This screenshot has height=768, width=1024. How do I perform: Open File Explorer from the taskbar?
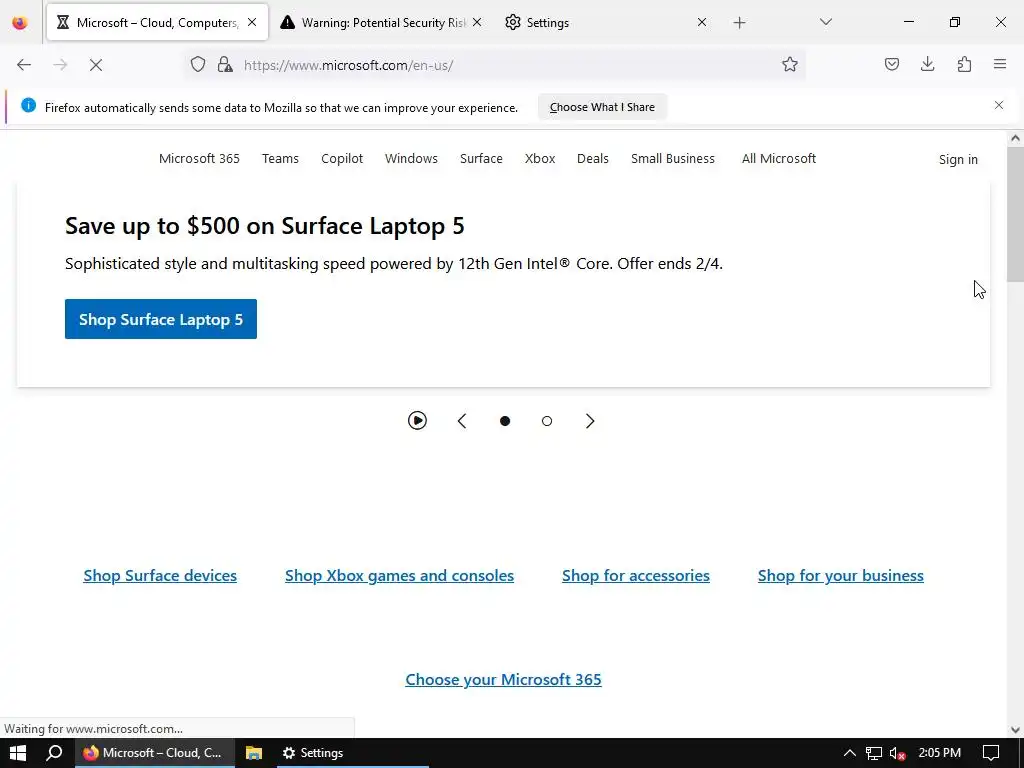pyautogui.click(x=253, y=753)
